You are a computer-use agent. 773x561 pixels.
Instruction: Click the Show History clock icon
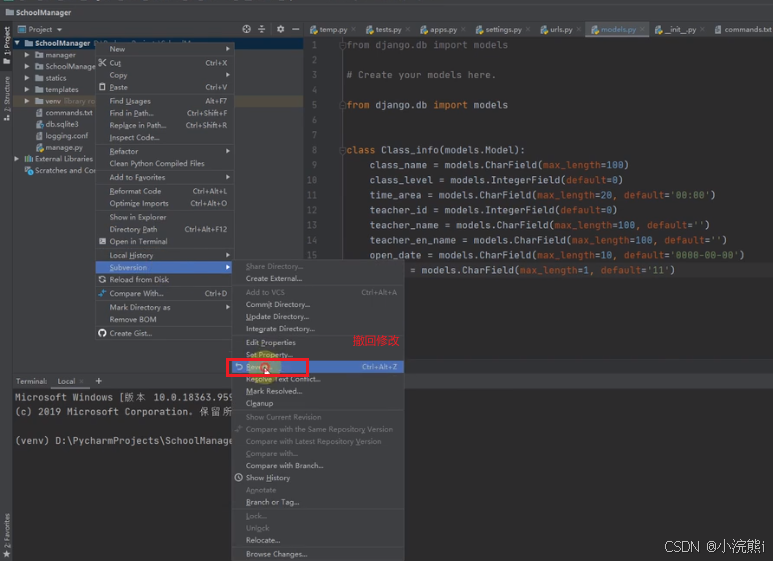point(239,477)
